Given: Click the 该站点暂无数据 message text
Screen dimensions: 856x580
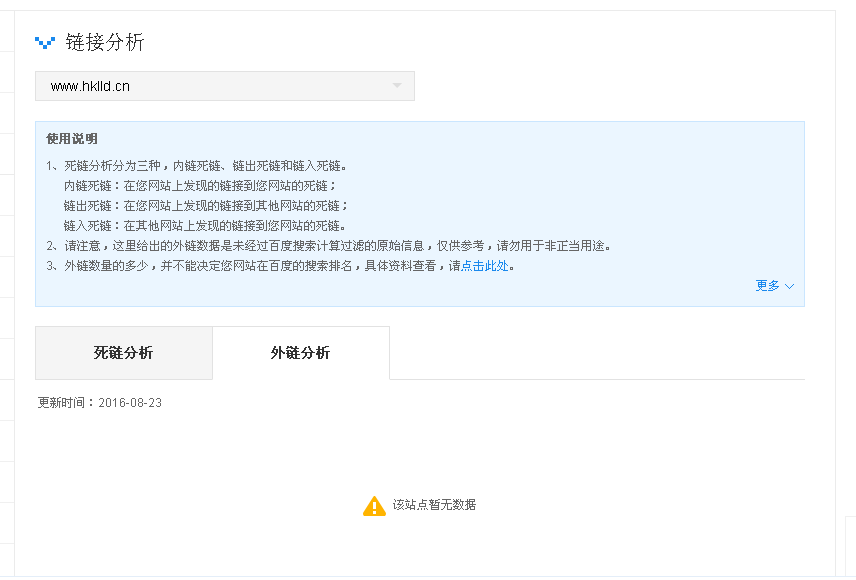Looking at the screenshot, I should pyautogui.click(x=434, y=505).
